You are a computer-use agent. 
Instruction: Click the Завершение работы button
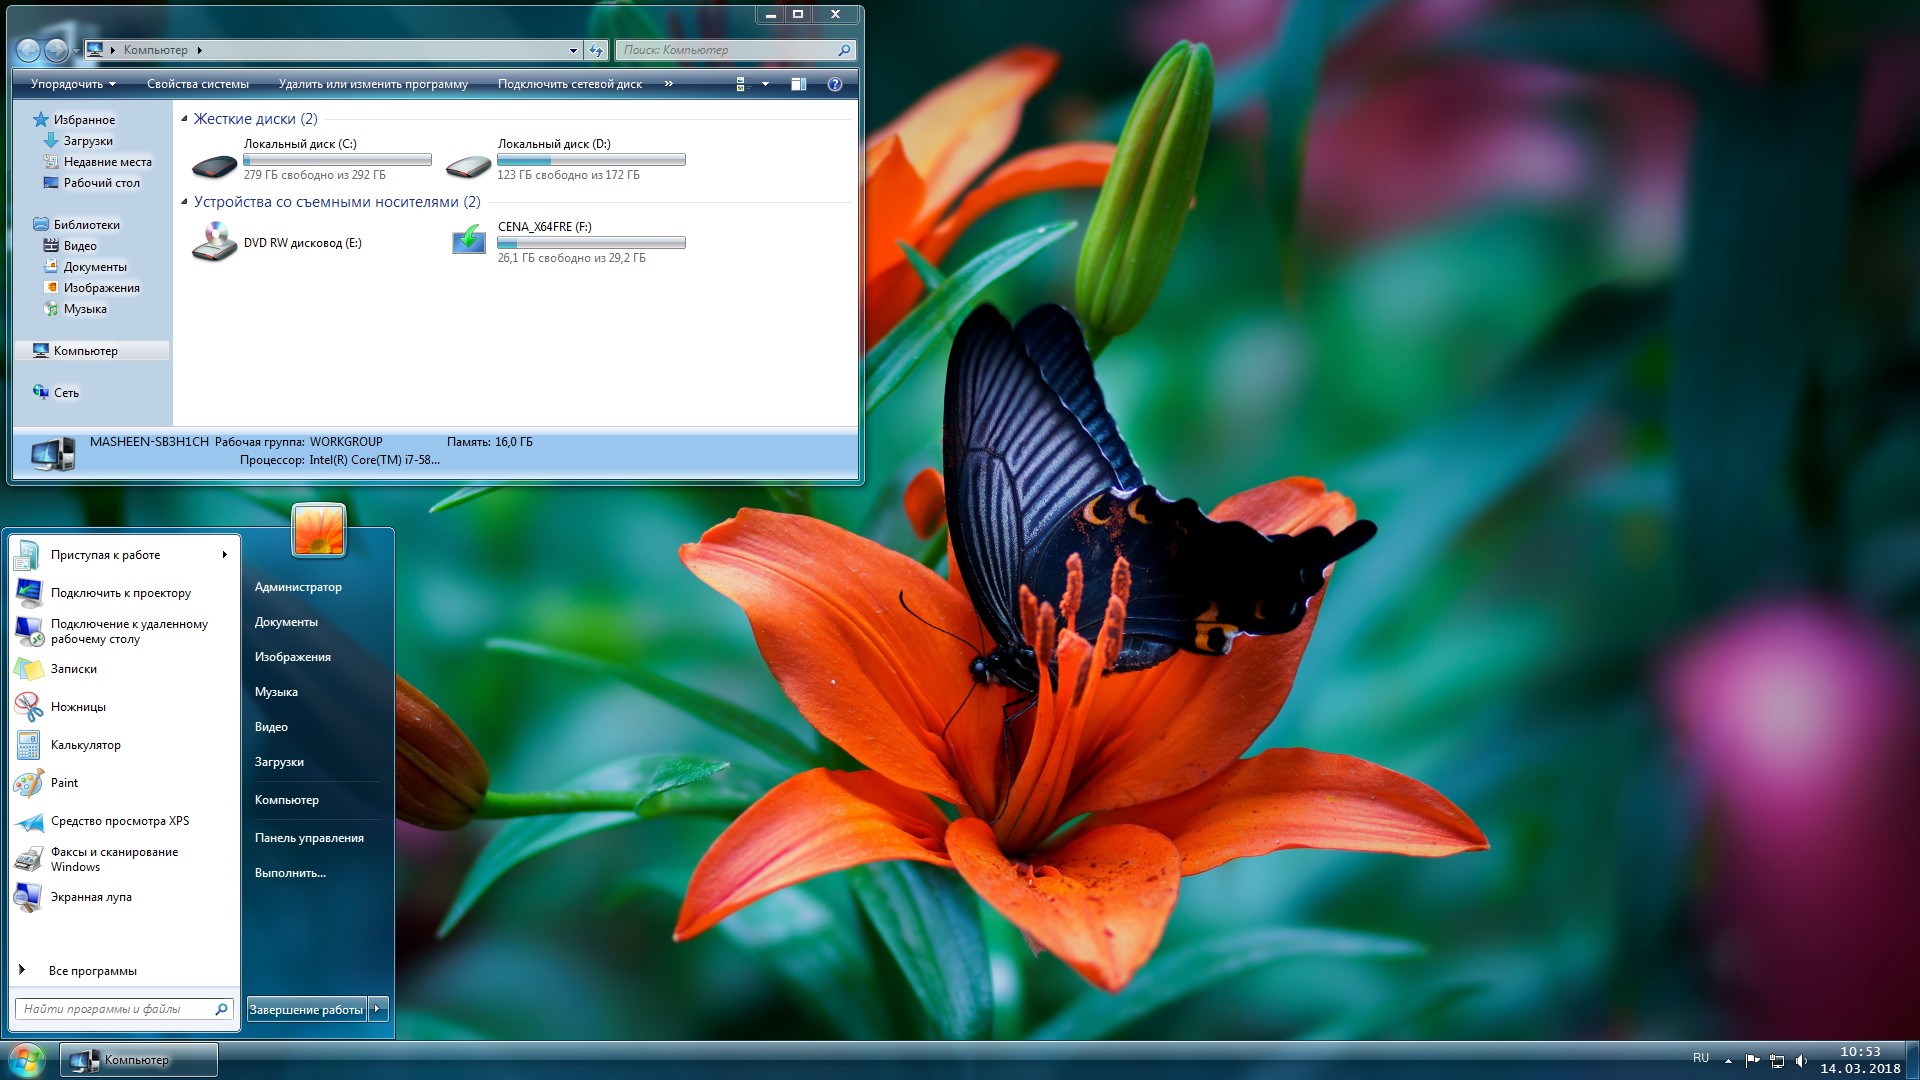coord(306,1009)
